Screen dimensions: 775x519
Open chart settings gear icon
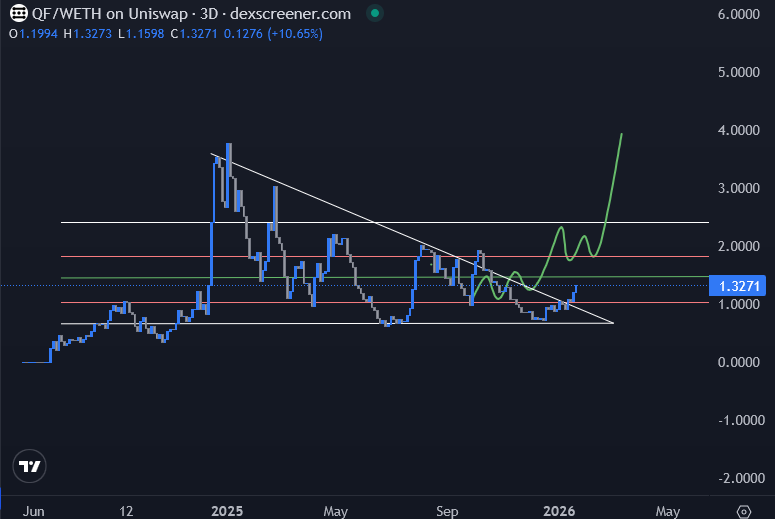744,511
